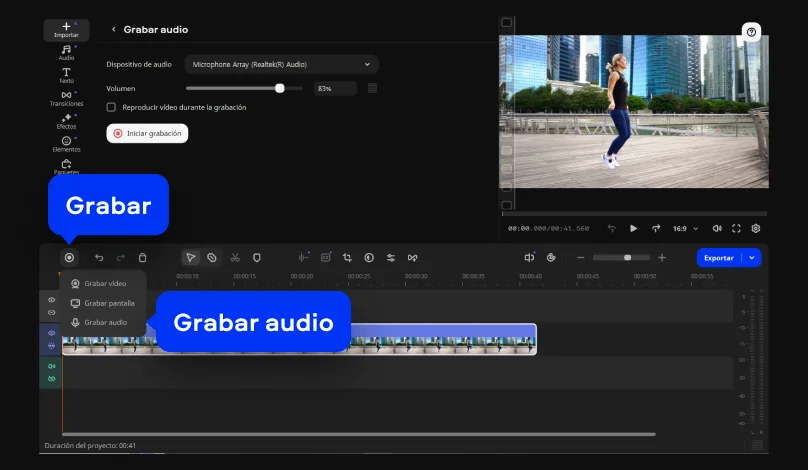The height and width of the screenshot is (470, 808).
Task: Click the Iniciar grabación button
Action: [x=147, y=133]
